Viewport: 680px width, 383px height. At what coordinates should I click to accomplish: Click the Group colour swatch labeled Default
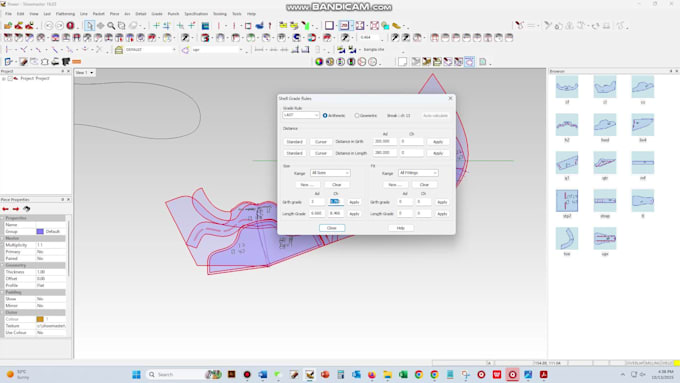[40, 232]
